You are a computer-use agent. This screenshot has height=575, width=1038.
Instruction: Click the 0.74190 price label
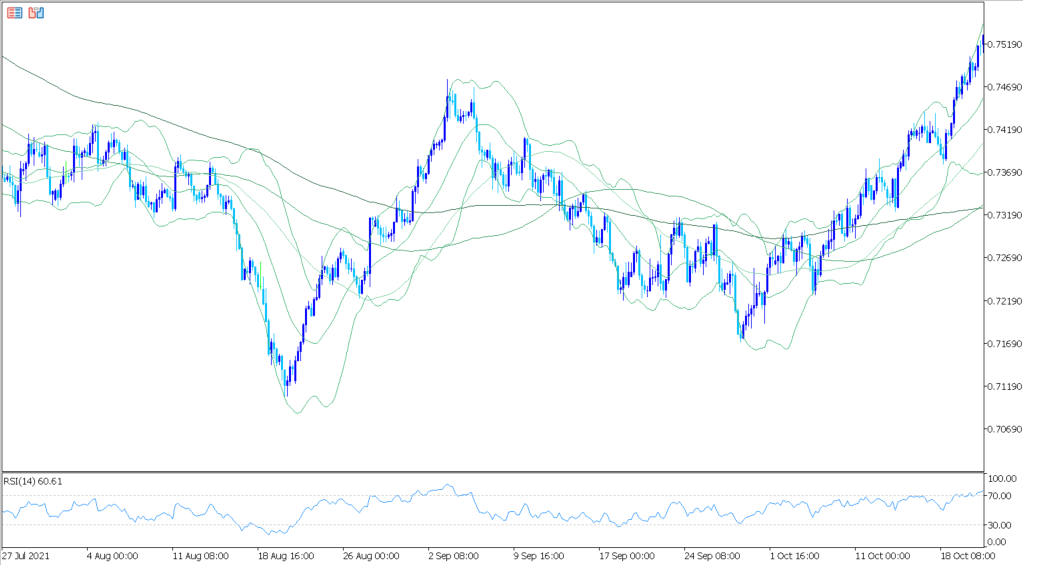(1004, 130)
